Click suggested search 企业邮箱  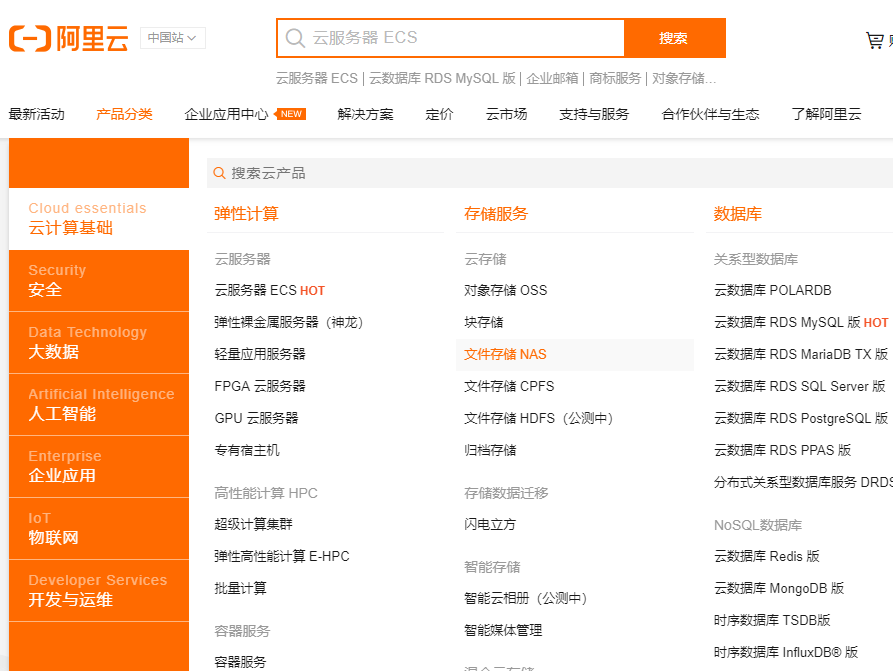(552, 79)
